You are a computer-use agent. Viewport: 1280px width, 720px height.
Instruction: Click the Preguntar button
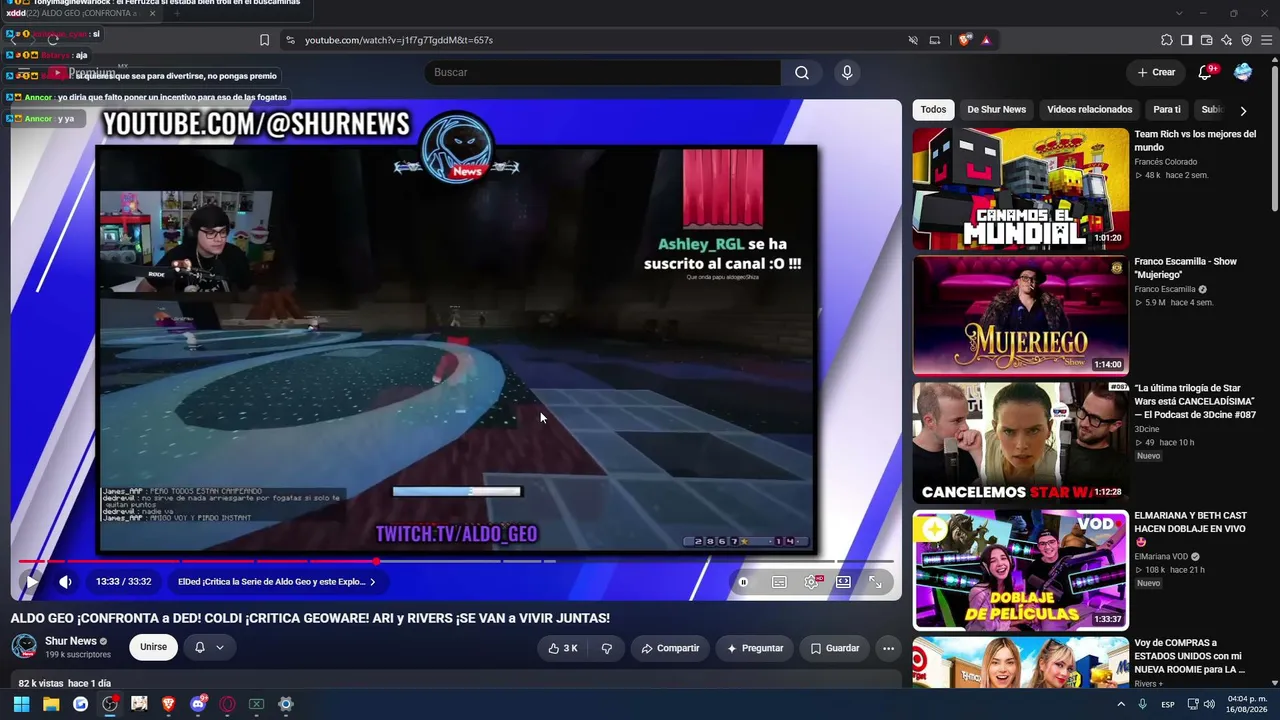coord(755,648)
